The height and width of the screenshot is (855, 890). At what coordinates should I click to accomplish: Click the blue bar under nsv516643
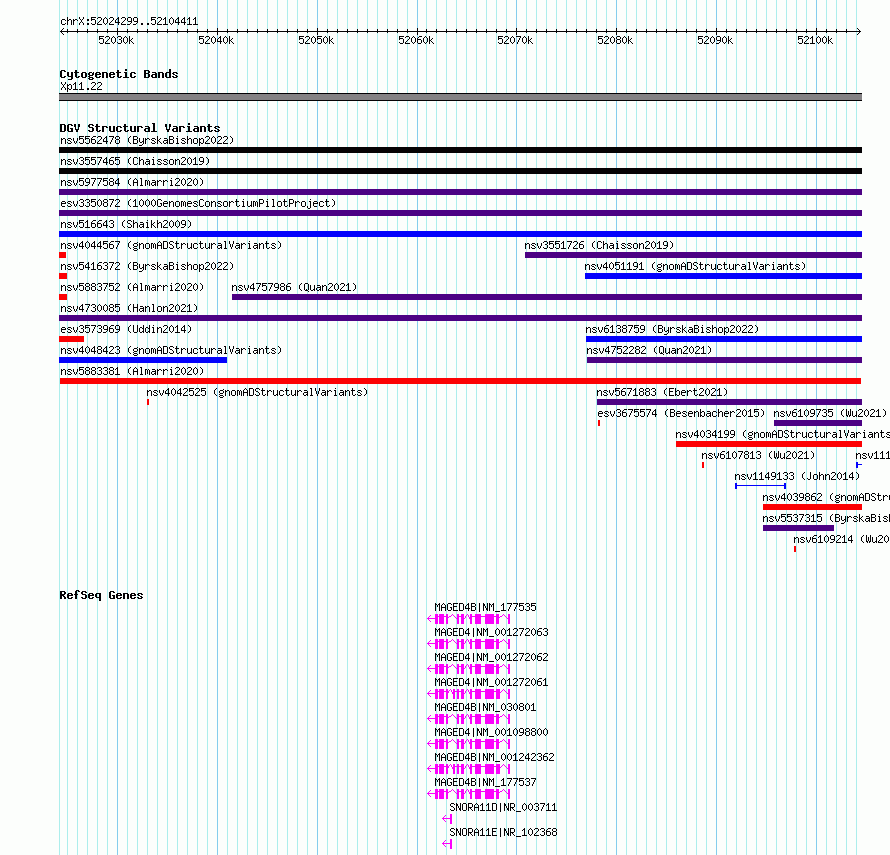click(460, 234)
